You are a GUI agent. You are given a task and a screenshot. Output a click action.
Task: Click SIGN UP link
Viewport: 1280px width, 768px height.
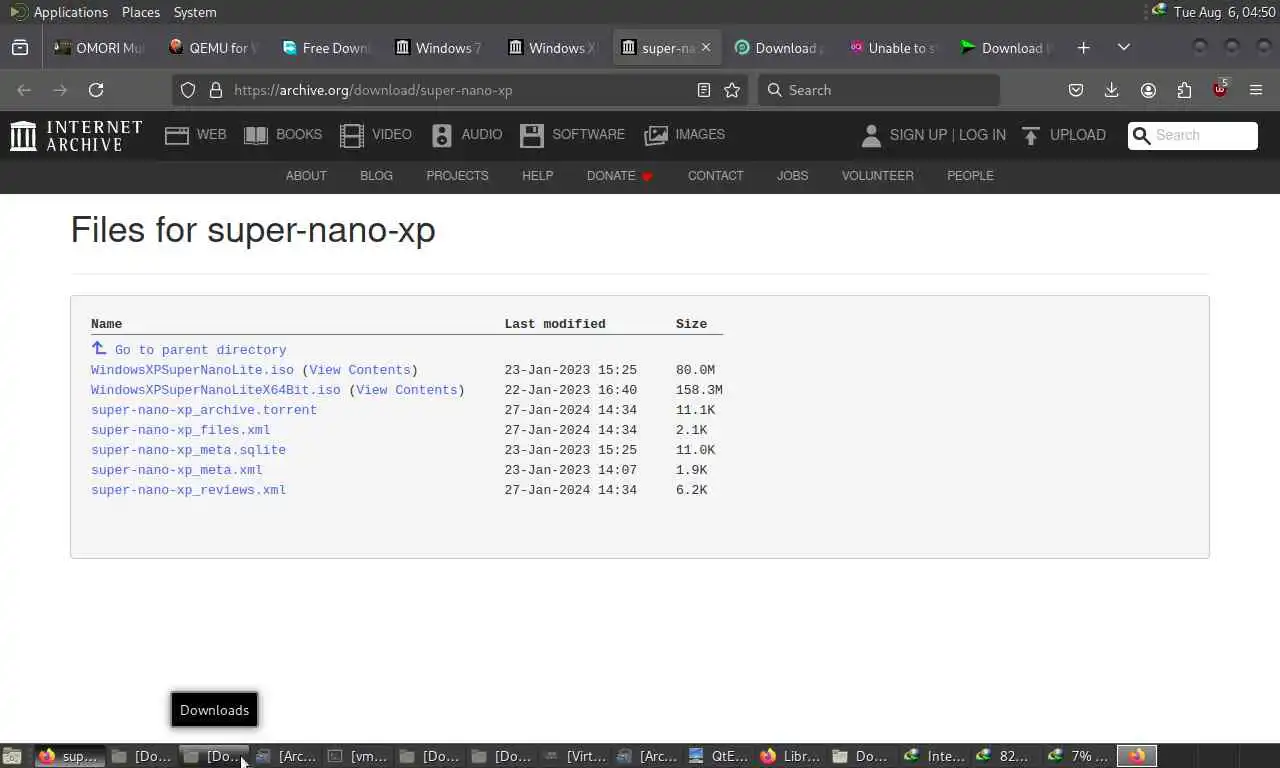click(918, 135)
